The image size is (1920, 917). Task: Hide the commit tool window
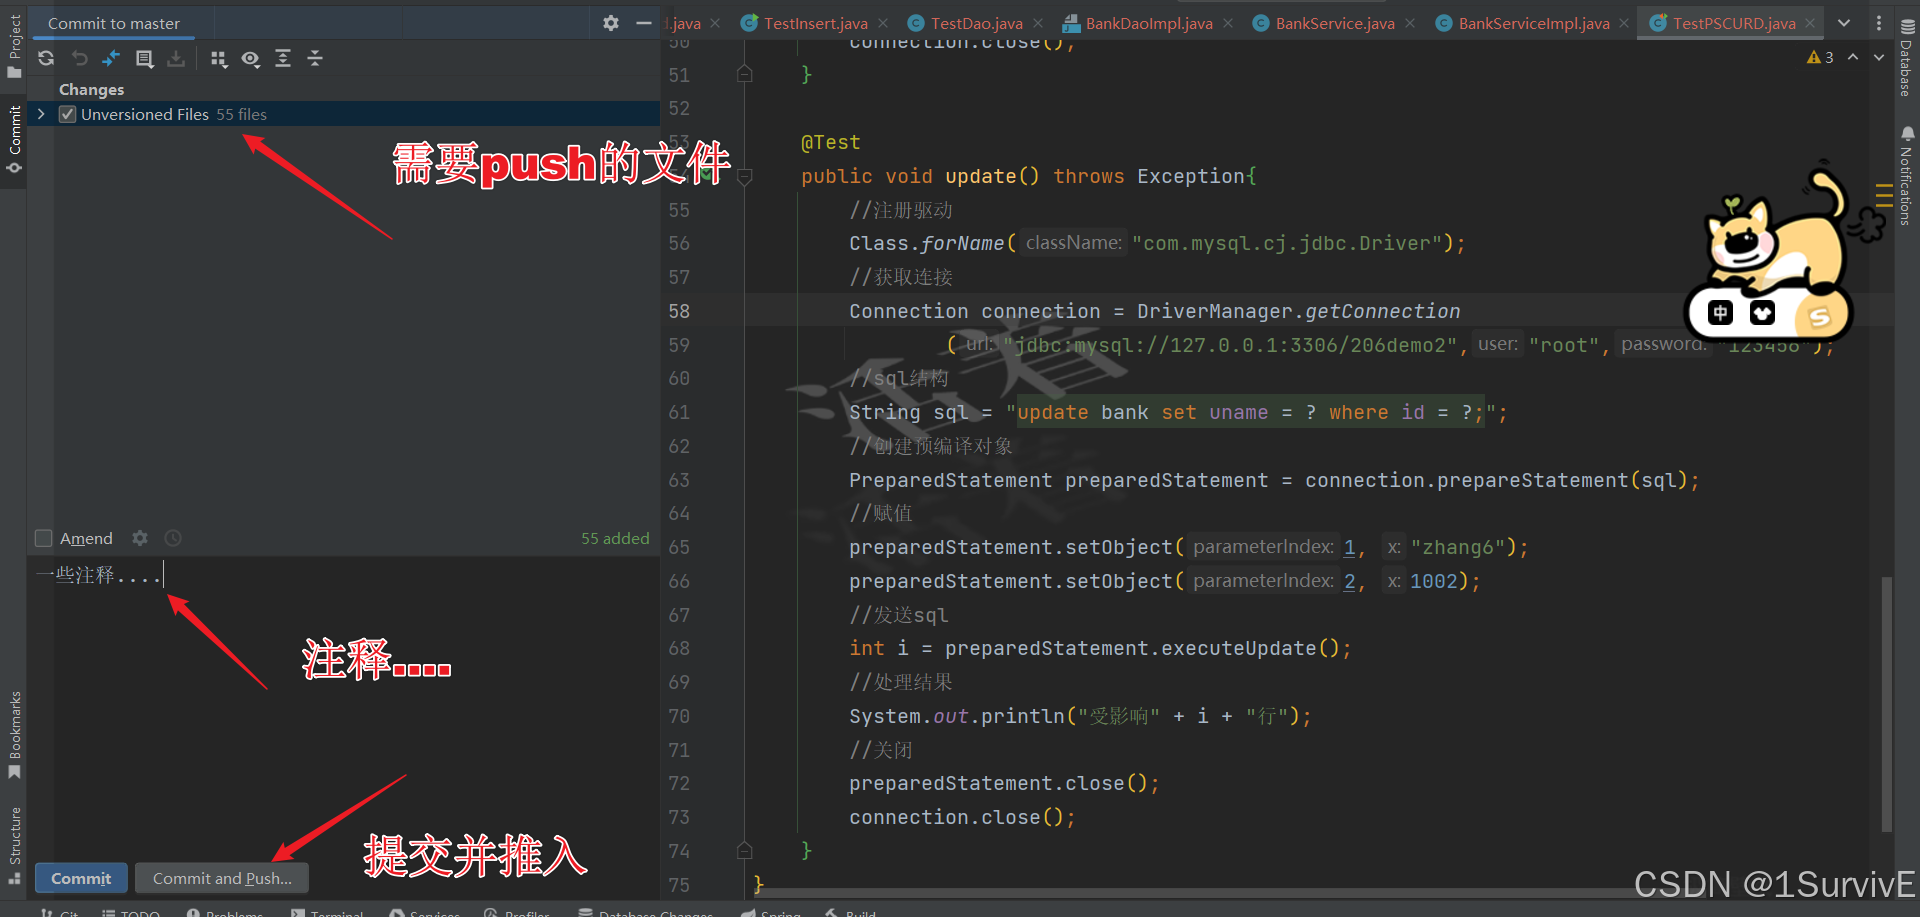point(644,23)
